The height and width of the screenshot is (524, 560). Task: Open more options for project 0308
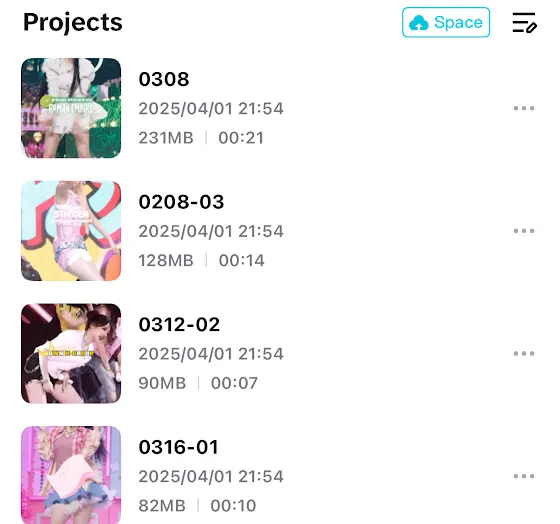point(524,108)
